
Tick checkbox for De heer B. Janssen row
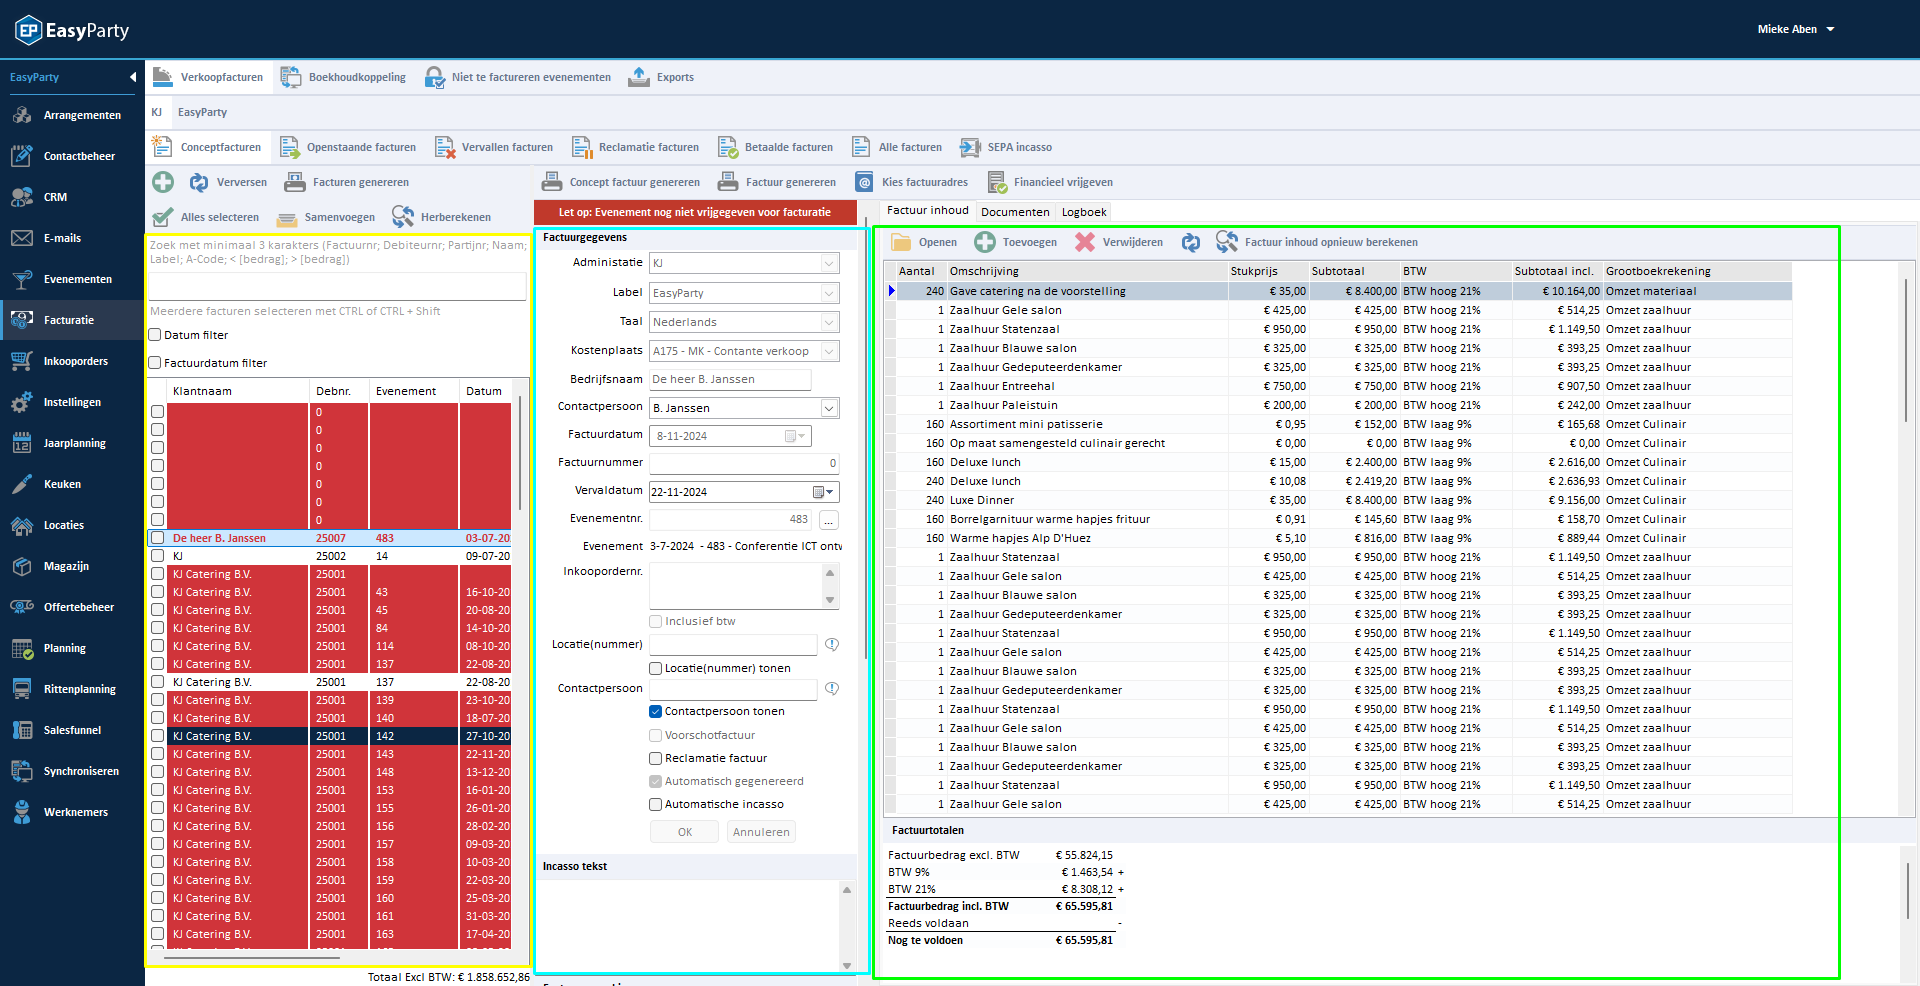[x=157, y=538]
